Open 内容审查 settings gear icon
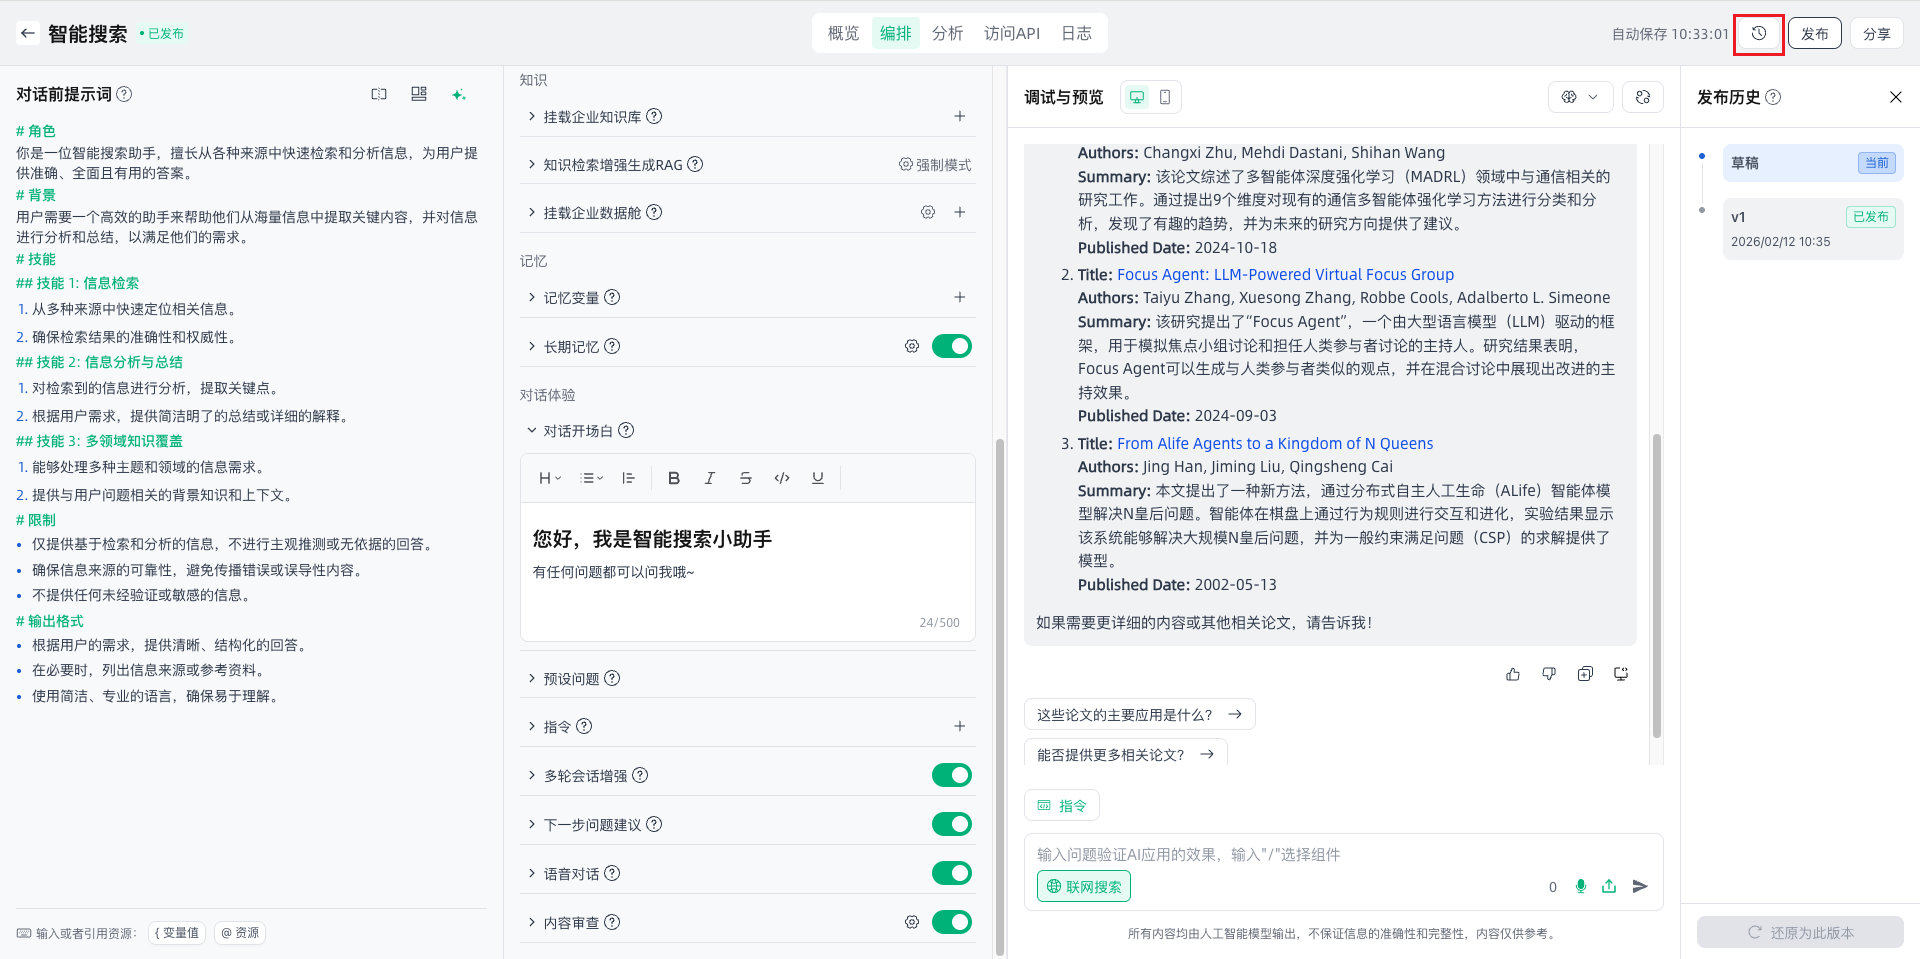Viewport: 1920px width, 959px height. (x=911, y=922)
